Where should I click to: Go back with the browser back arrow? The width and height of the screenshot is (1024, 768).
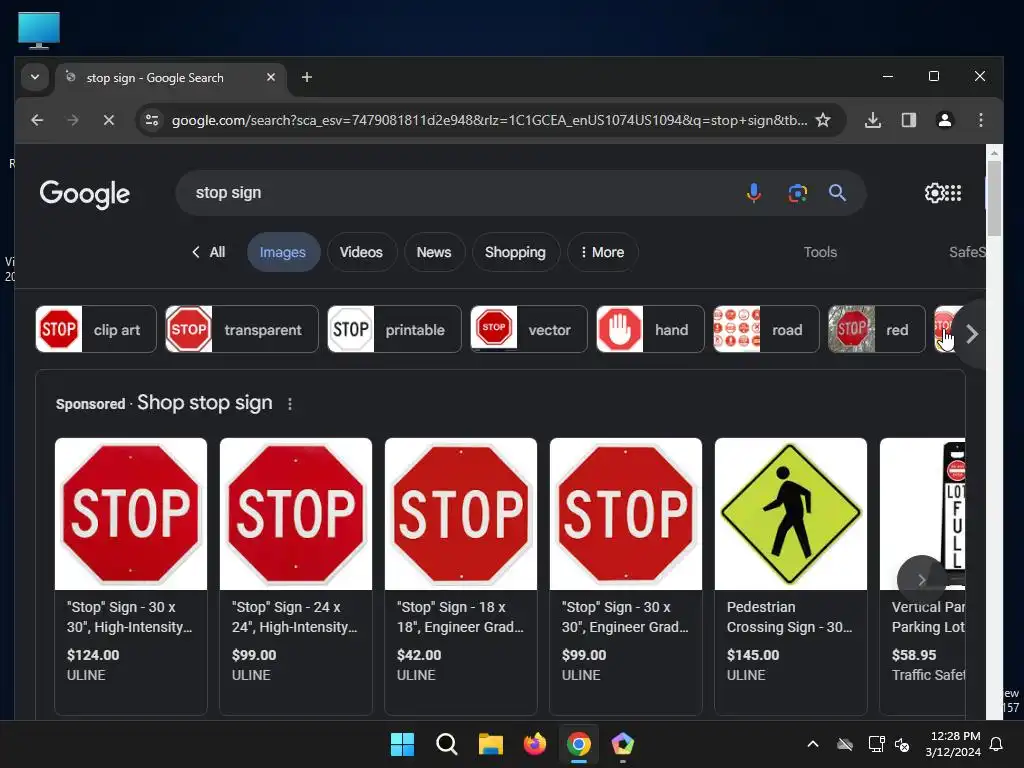37,120
